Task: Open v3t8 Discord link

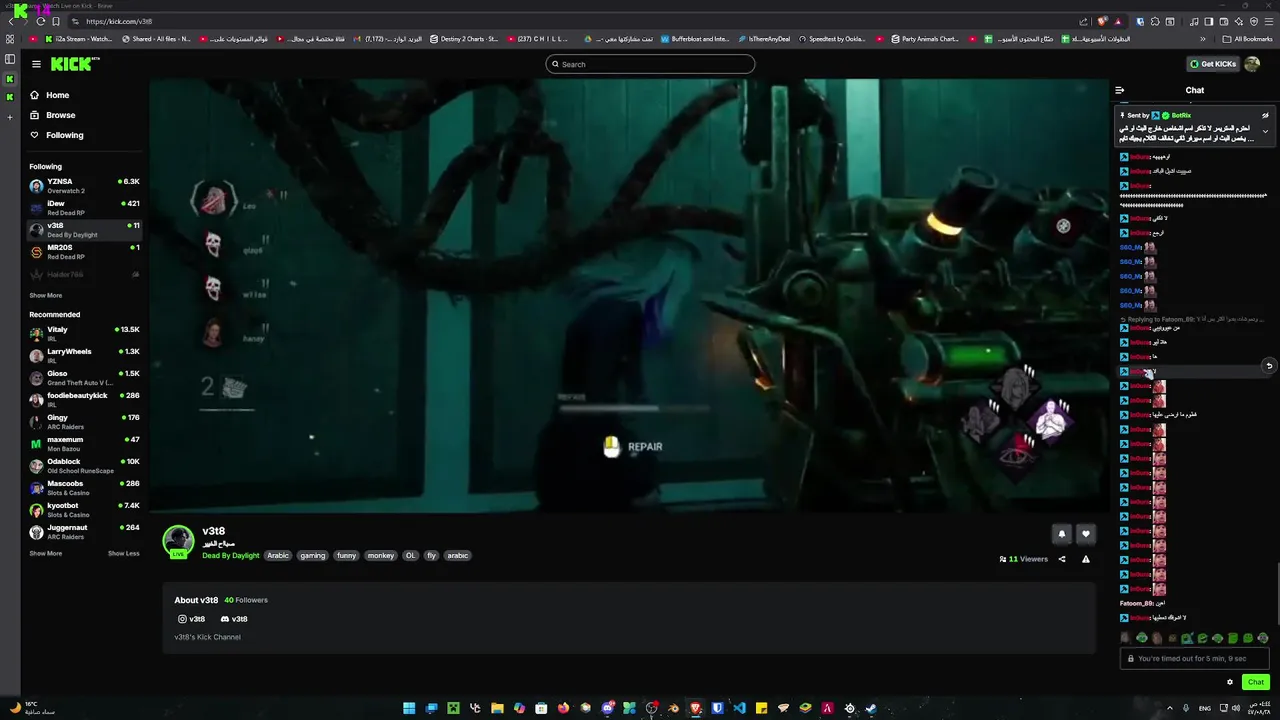Action: coord(234,619)
